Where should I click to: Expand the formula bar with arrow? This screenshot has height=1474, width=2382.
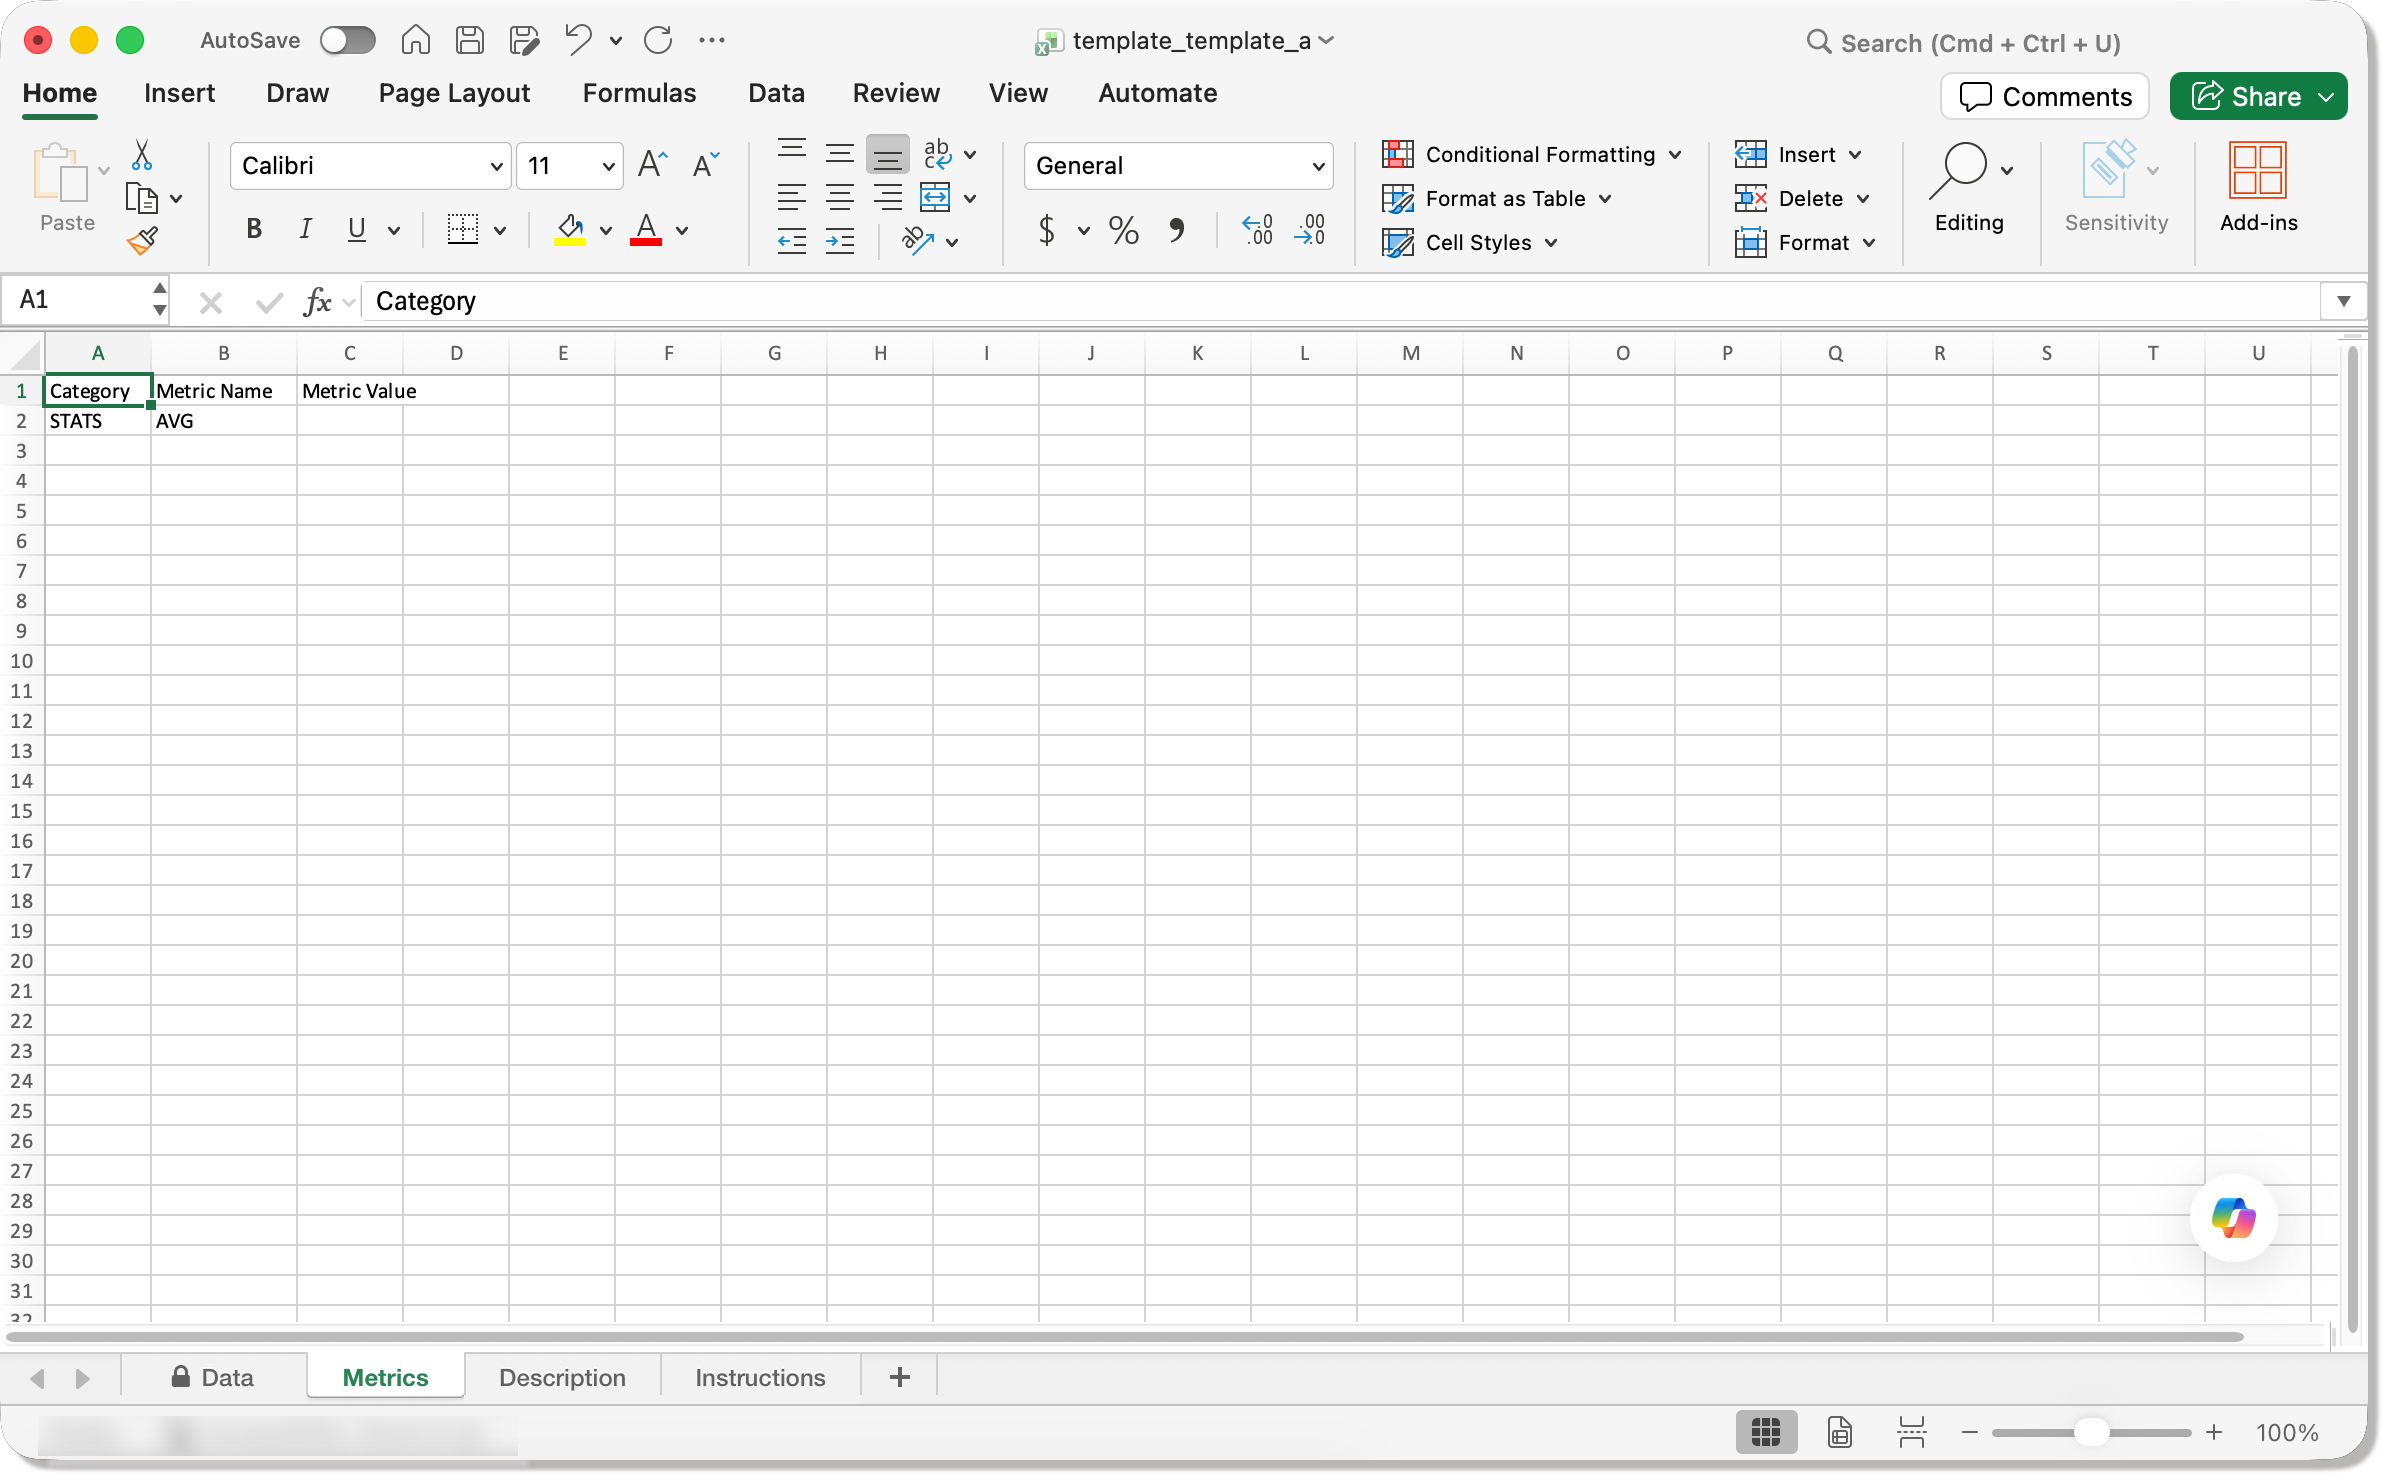tap(2343, 301)
